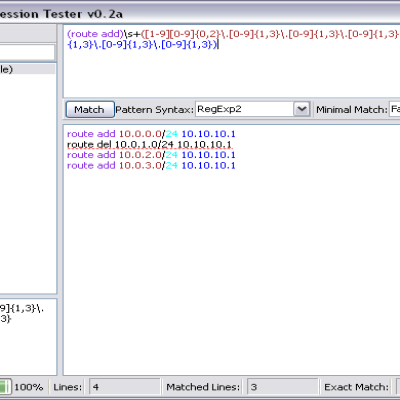
Task: Click the 'Lines:' status label
Action: coord(68,387)
